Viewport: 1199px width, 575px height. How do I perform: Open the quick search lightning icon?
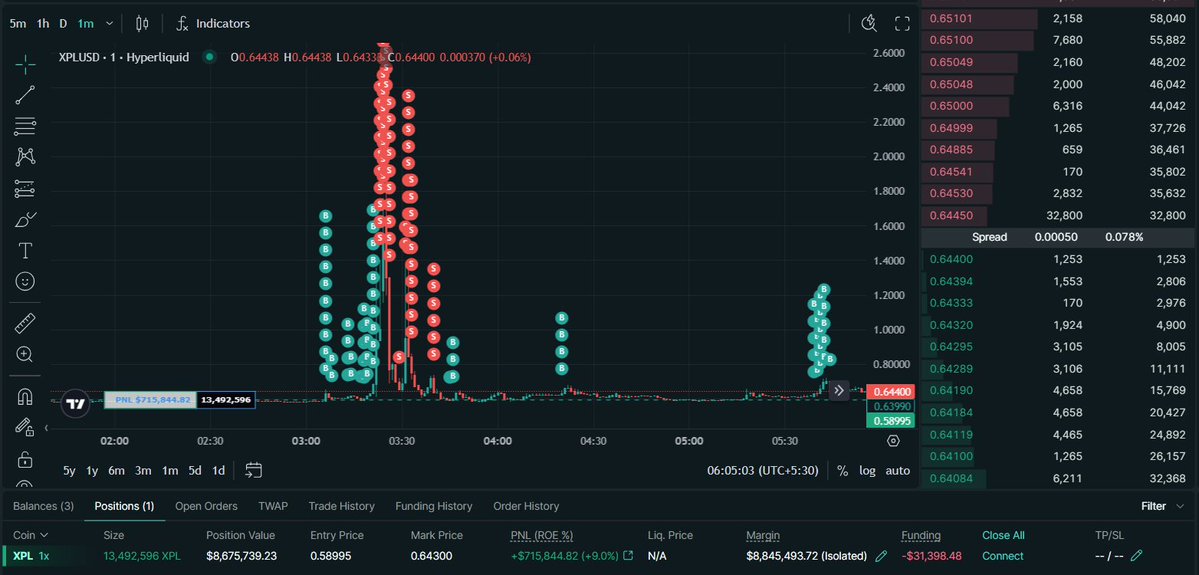coord(869,24)
